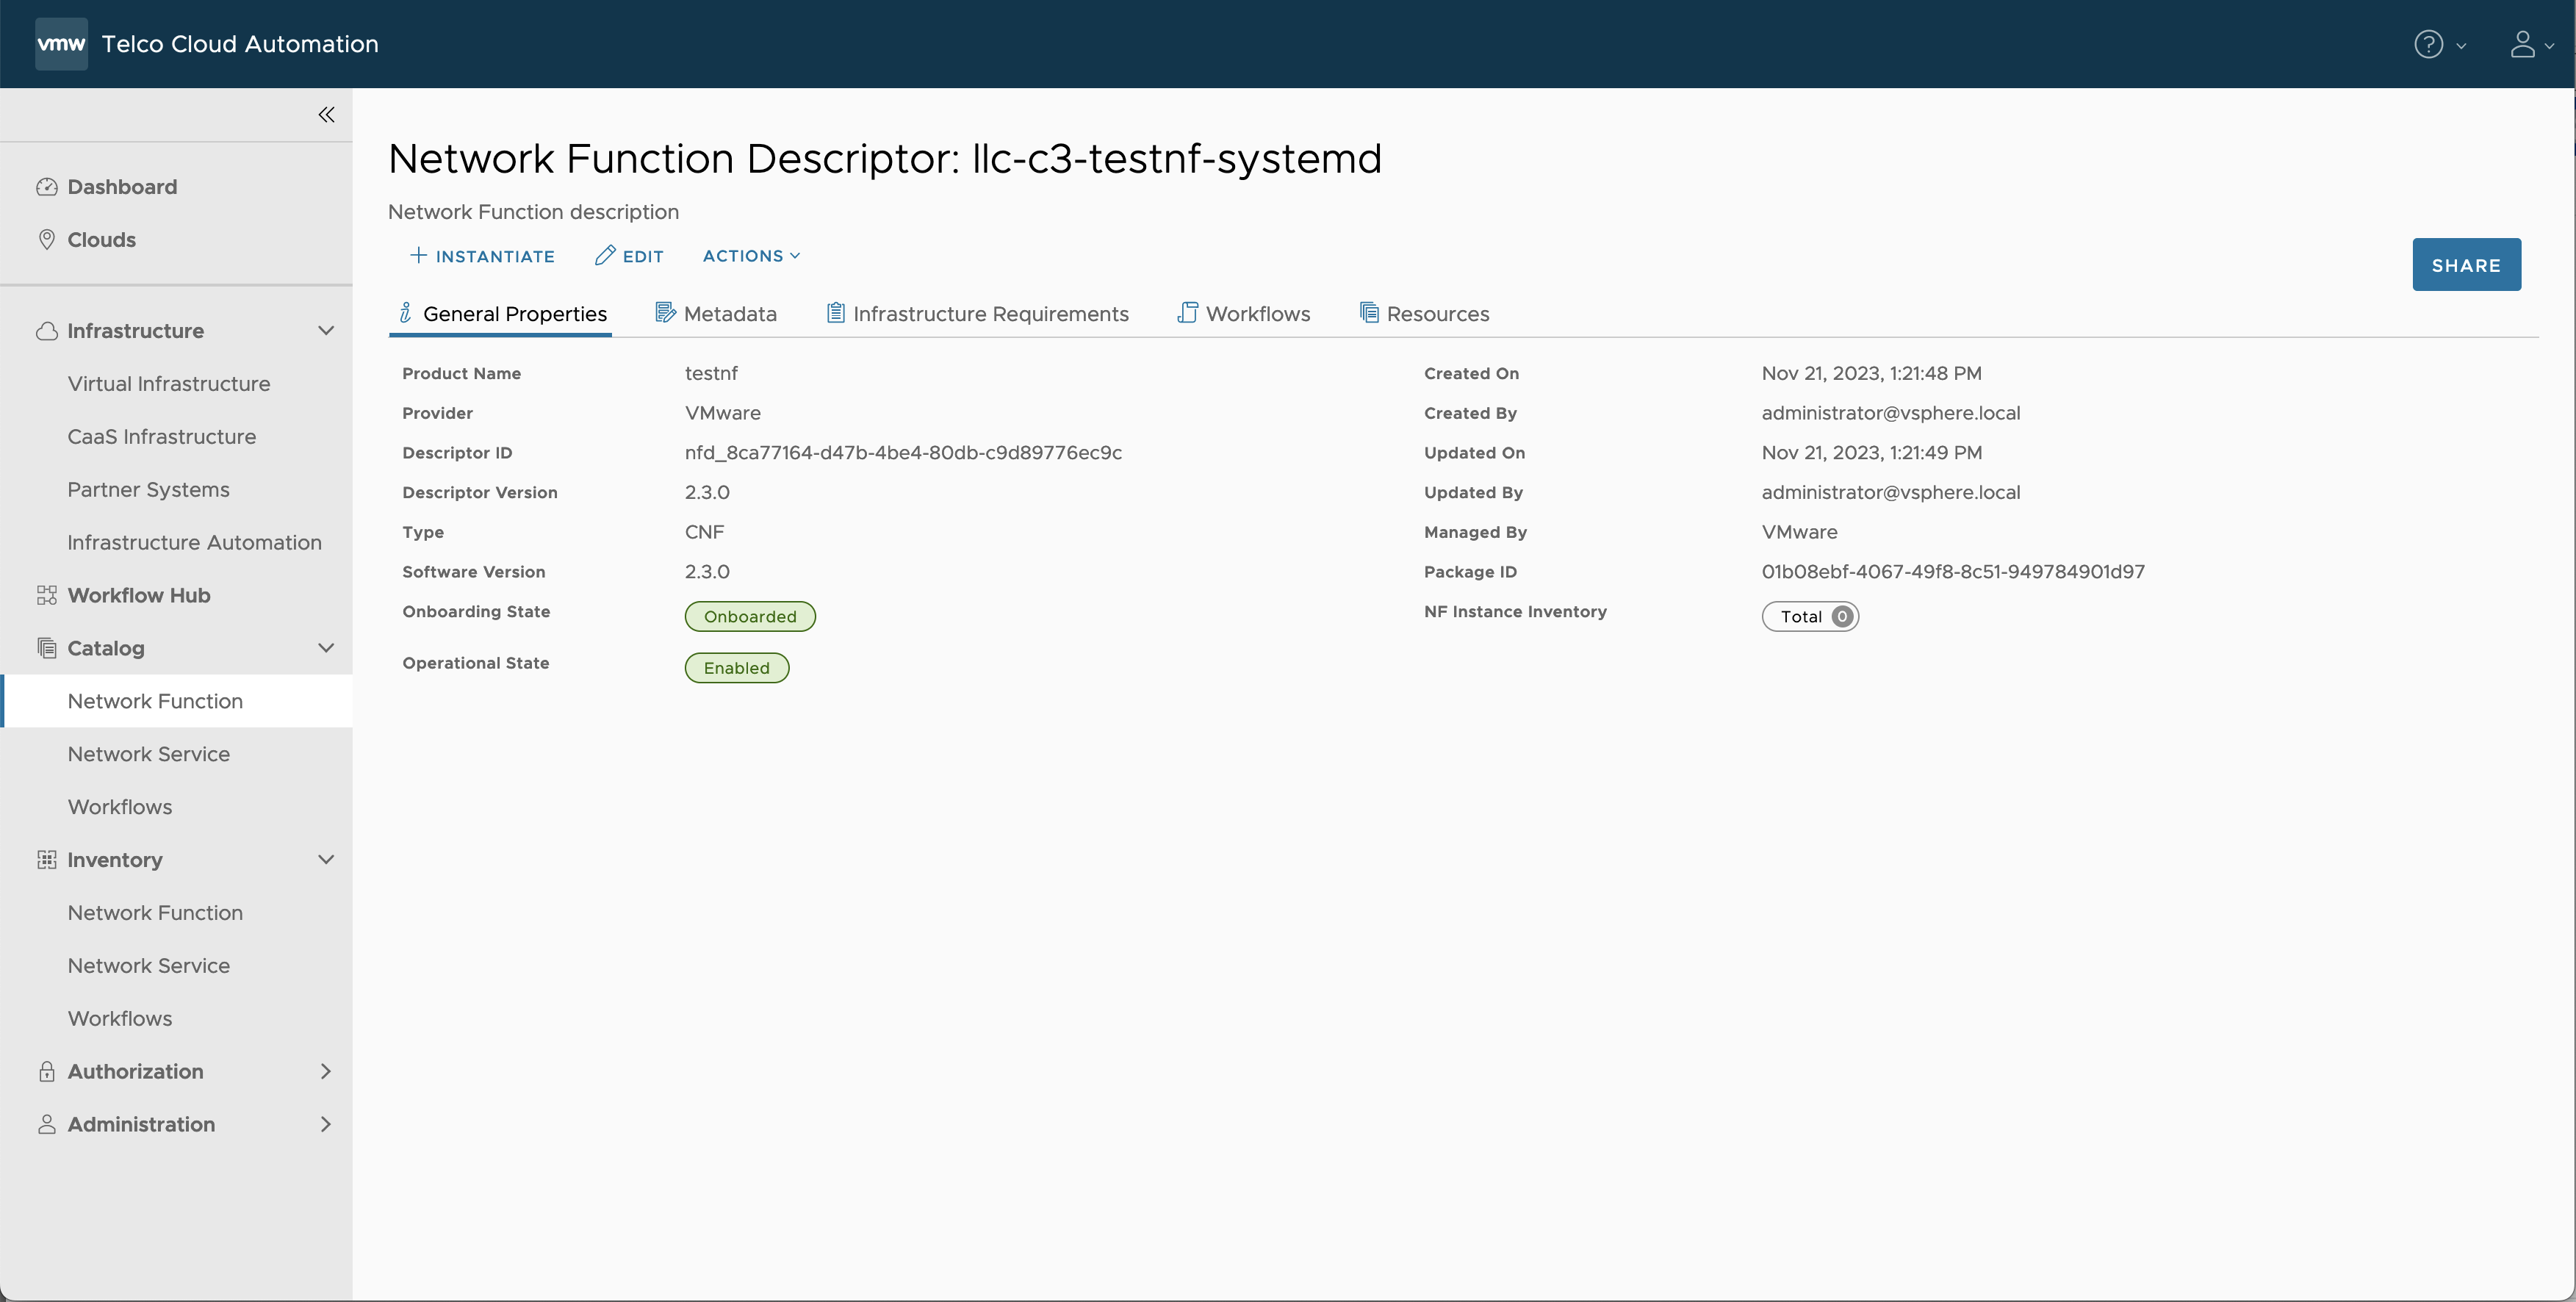Click the Inventory icon in sidebar
This screenshot has width=2576, height=1302.
click(45, 860)
